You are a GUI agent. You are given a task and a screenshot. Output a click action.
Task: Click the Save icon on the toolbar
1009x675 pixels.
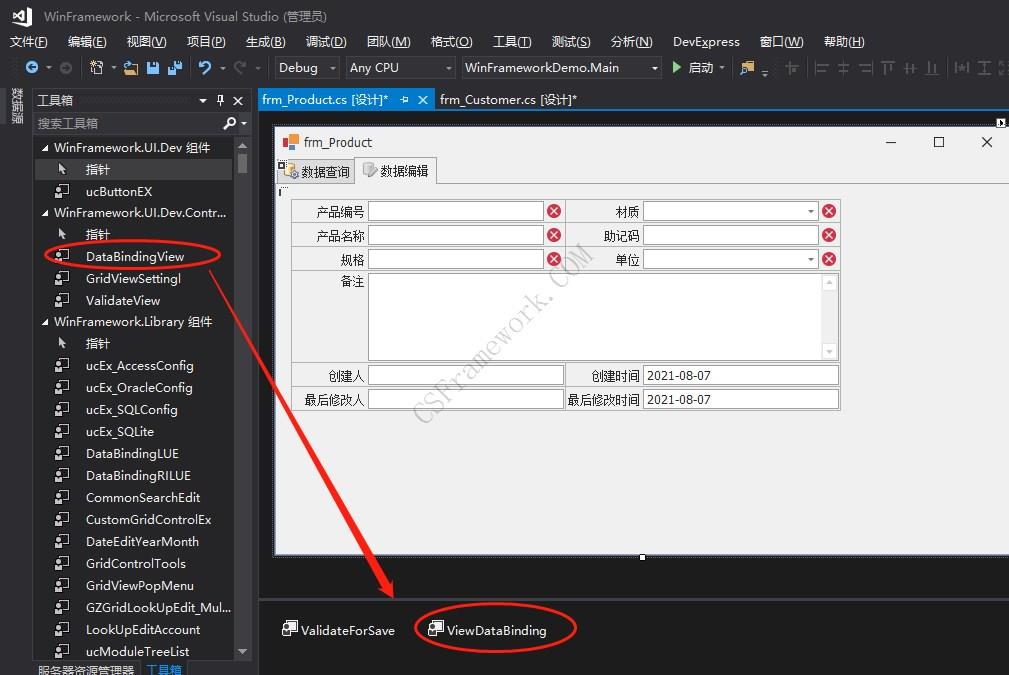click(x=153, y=67)
